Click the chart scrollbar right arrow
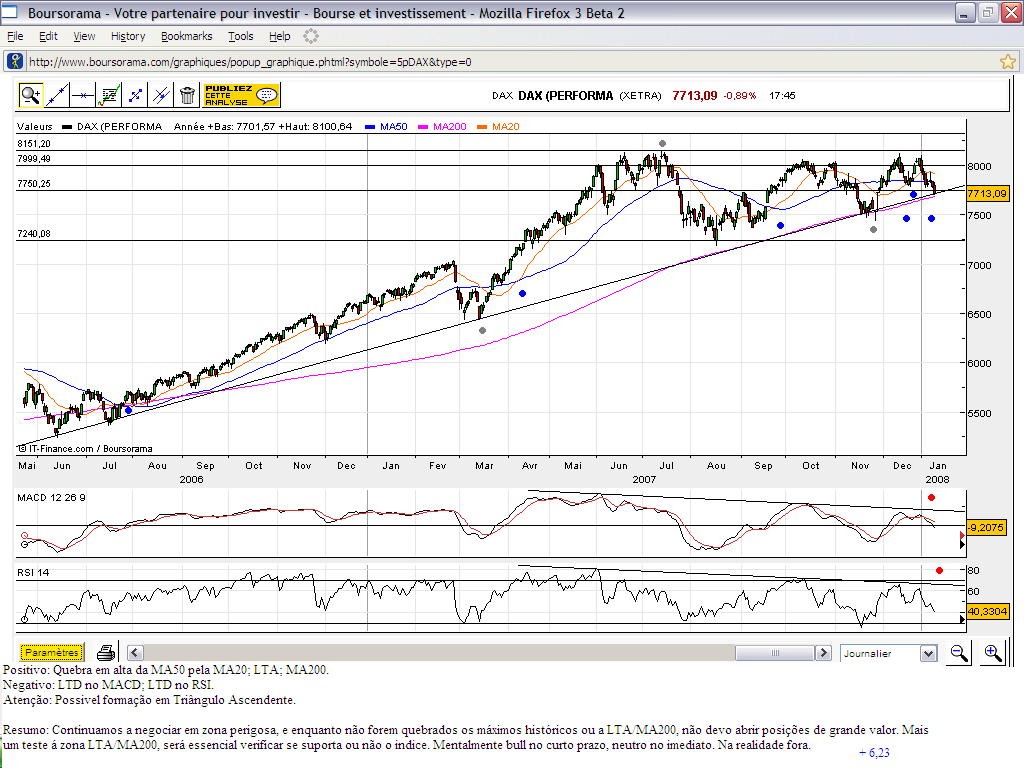Screen dimensions: 1024x768 tap(824, 652)
